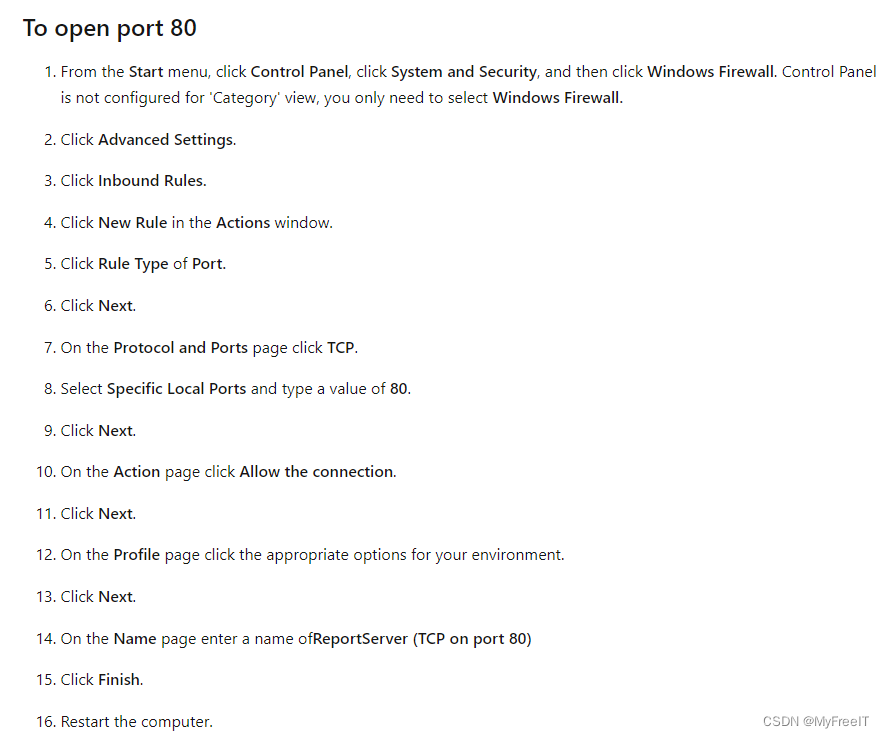Viewport: 884px width, 738px height.
Task: Click 'Protocol and Ports' in step 7
Action: click(x=180, y=347)
